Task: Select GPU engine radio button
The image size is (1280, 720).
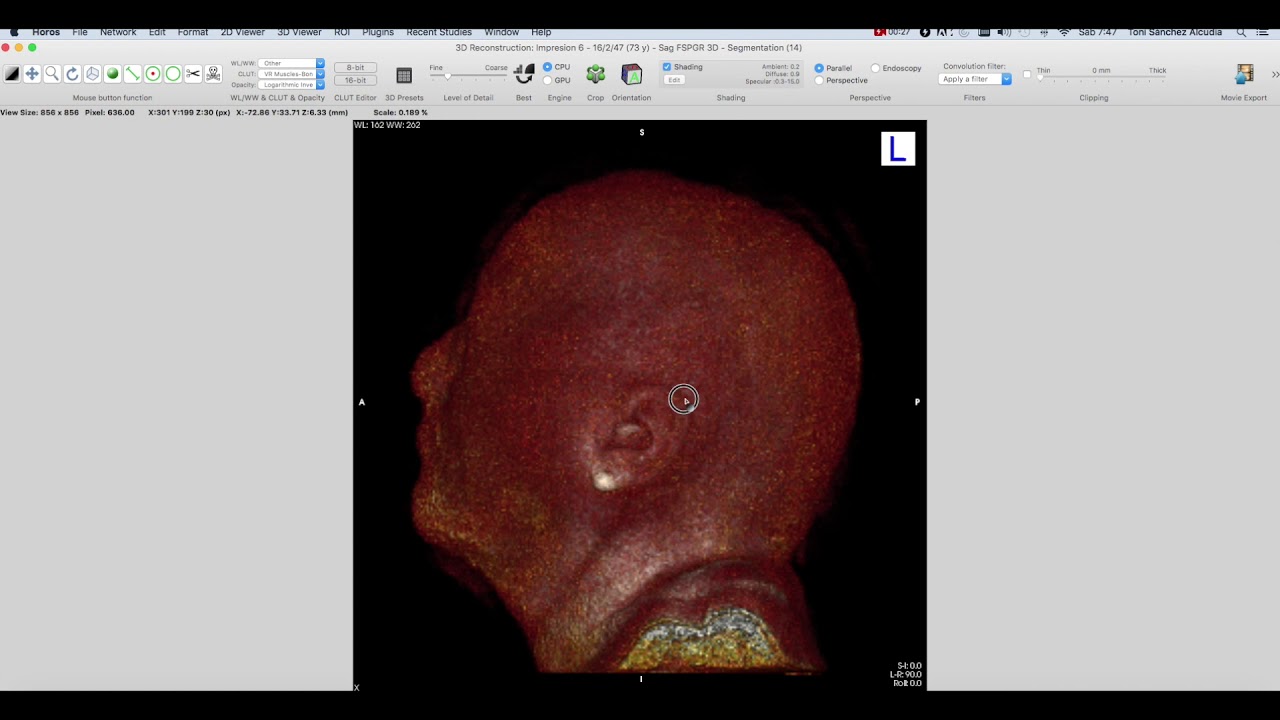Action: (x=547, y=80)
